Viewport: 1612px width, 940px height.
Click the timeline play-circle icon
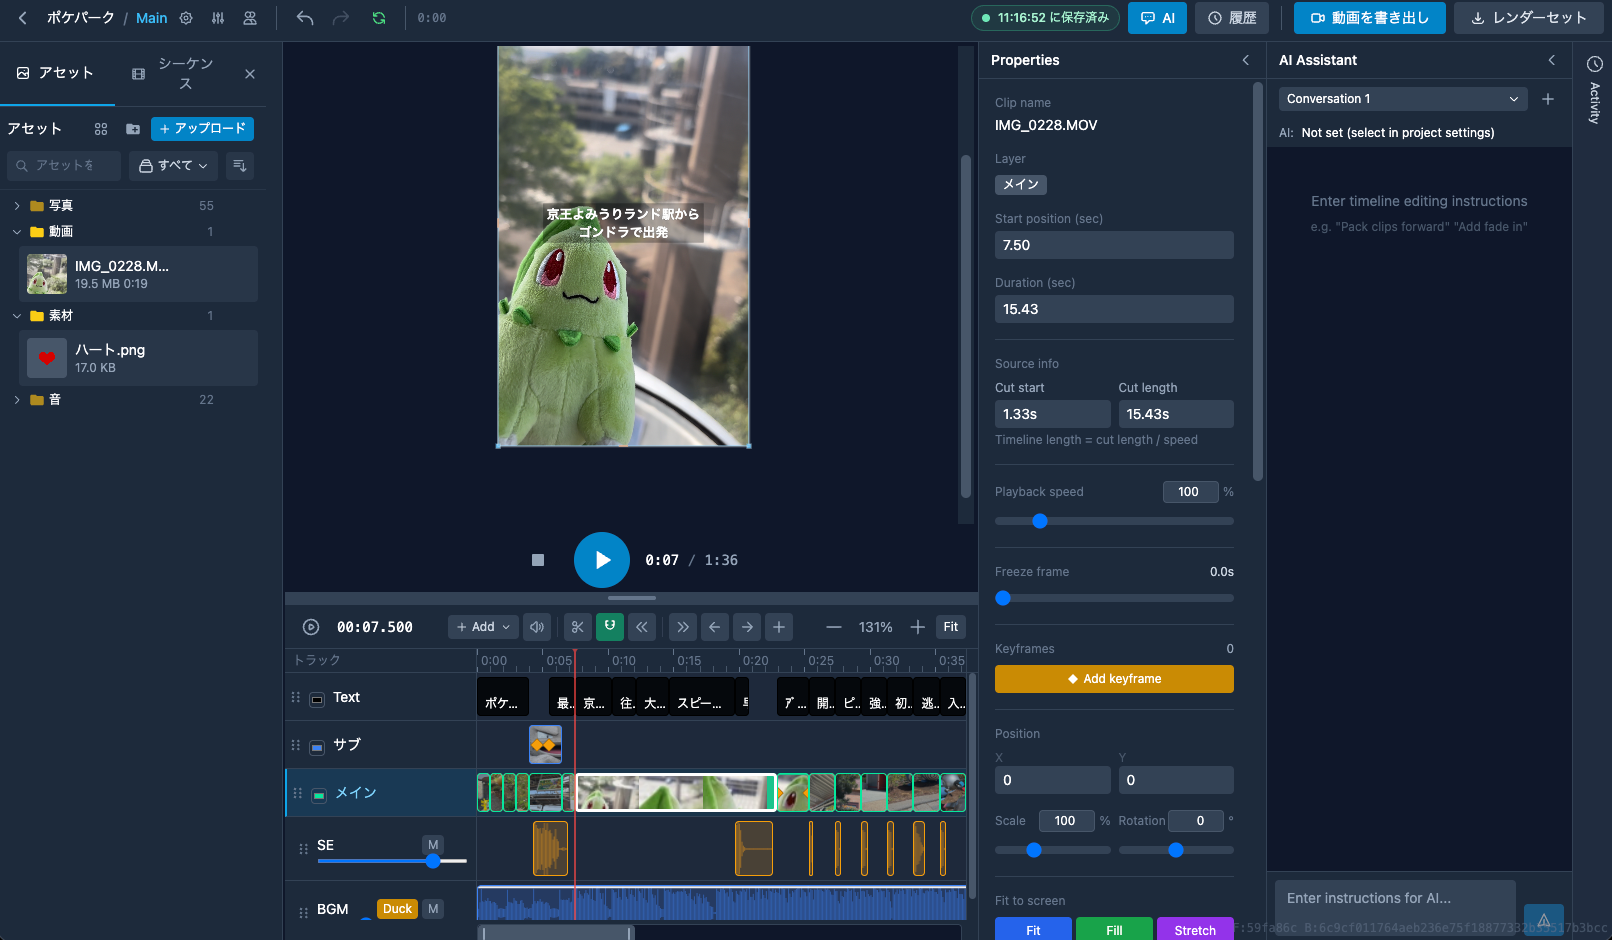pyautogui.click(x=311, y=627)
